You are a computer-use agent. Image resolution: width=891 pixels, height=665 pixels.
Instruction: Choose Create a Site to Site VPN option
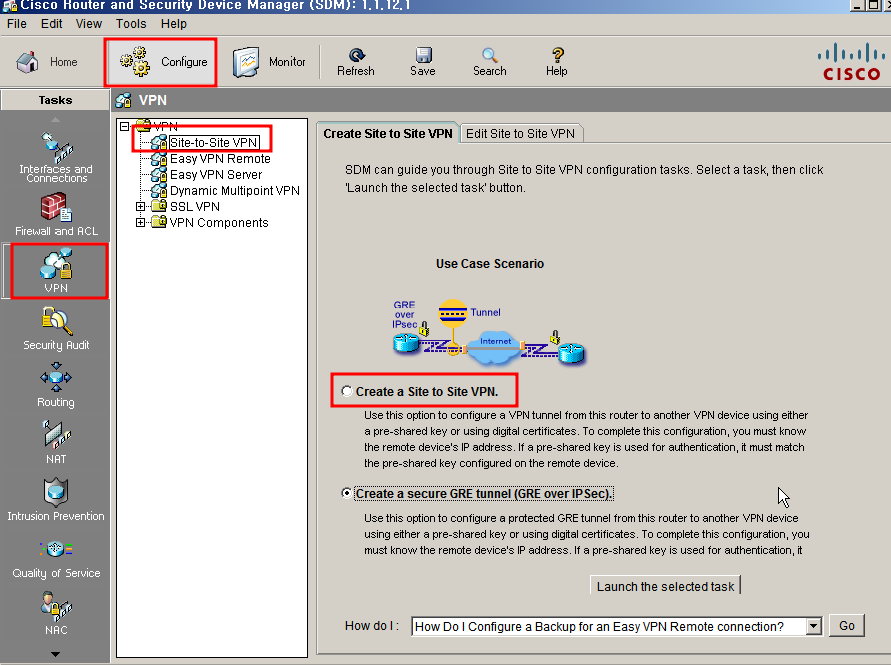[x=346, y=391]
